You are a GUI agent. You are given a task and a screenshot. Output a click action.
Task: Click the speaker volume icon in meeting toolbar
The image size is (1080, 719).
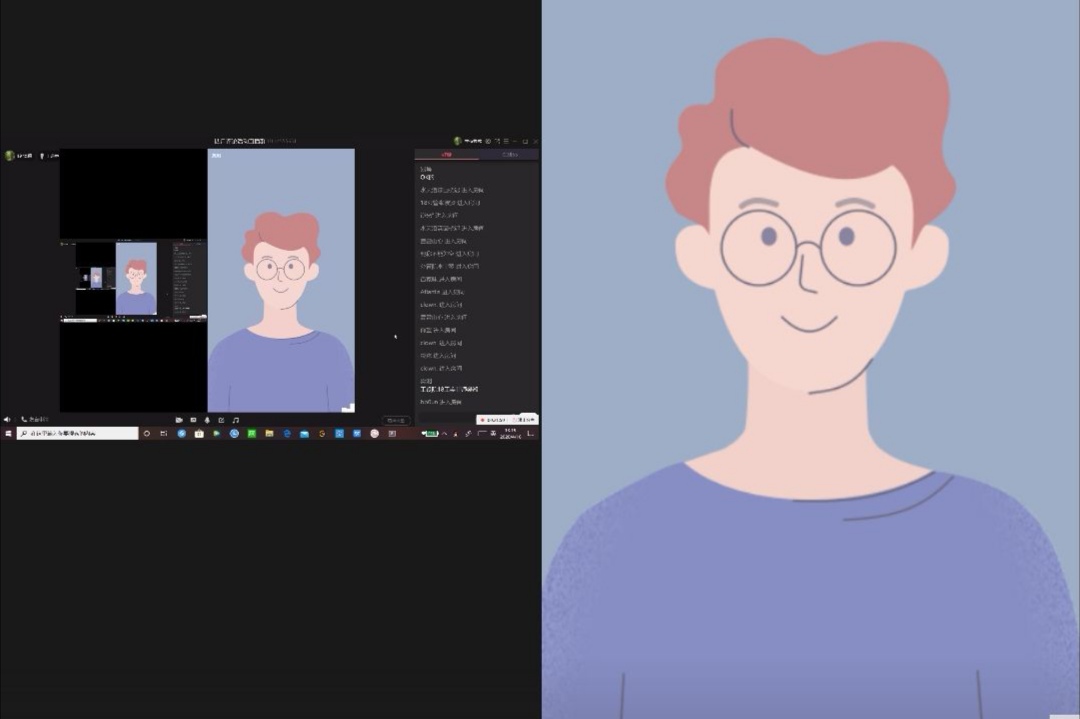[x=6, y=420]
